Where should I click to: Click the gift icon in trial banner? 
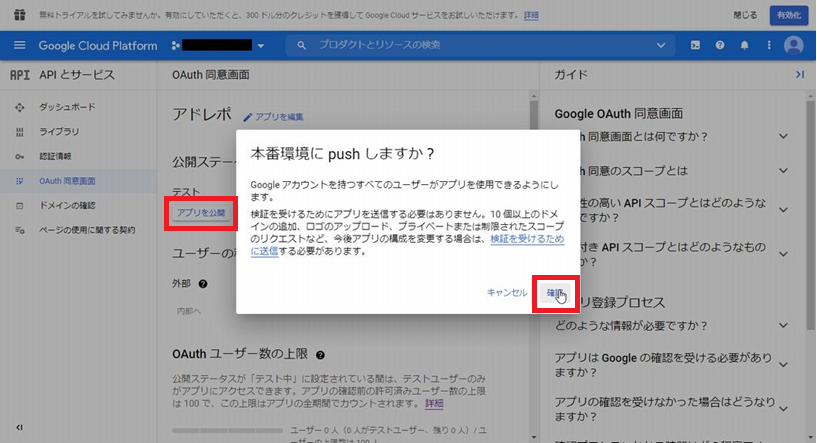click(x=20, y=15)
